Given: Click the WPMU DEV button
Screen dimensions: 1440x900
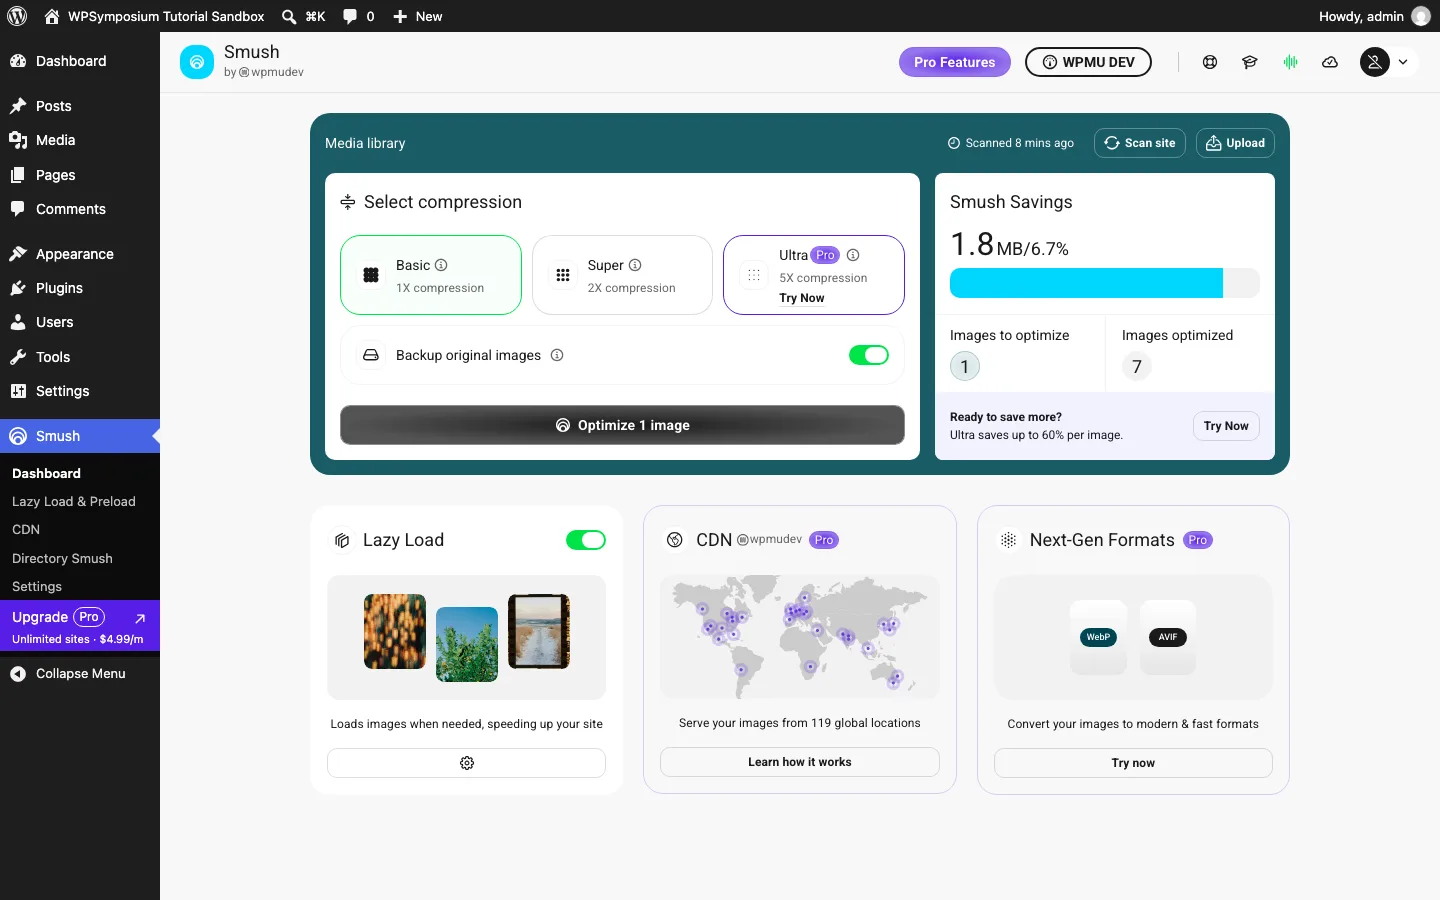Looking at the screenshot, I should click(1088, 62).
